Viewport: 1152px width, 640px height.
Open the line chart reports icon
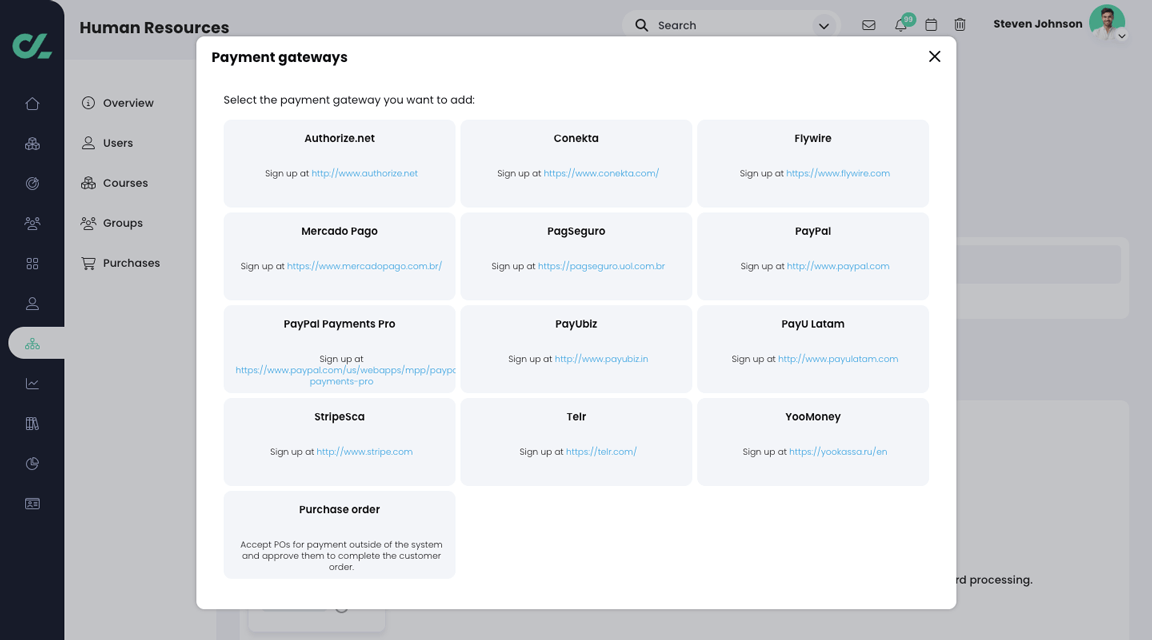(x=32, y=383)
